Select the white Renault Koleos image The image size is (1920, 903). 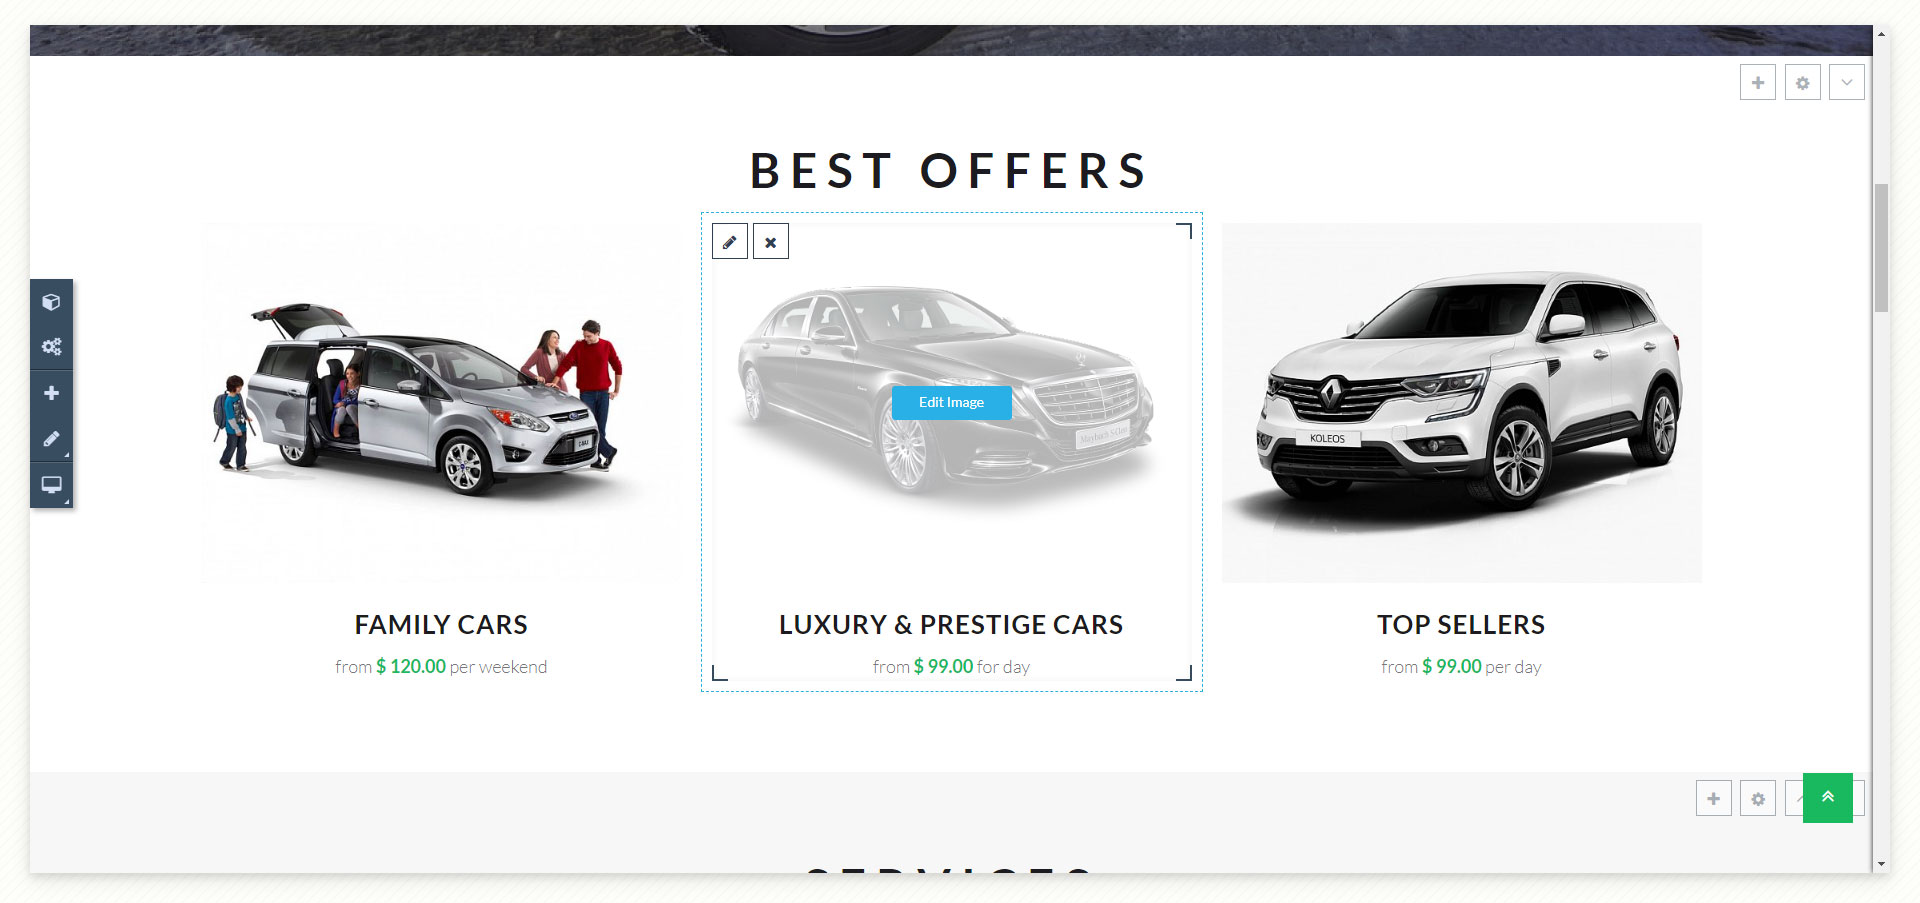(1462, 403)
